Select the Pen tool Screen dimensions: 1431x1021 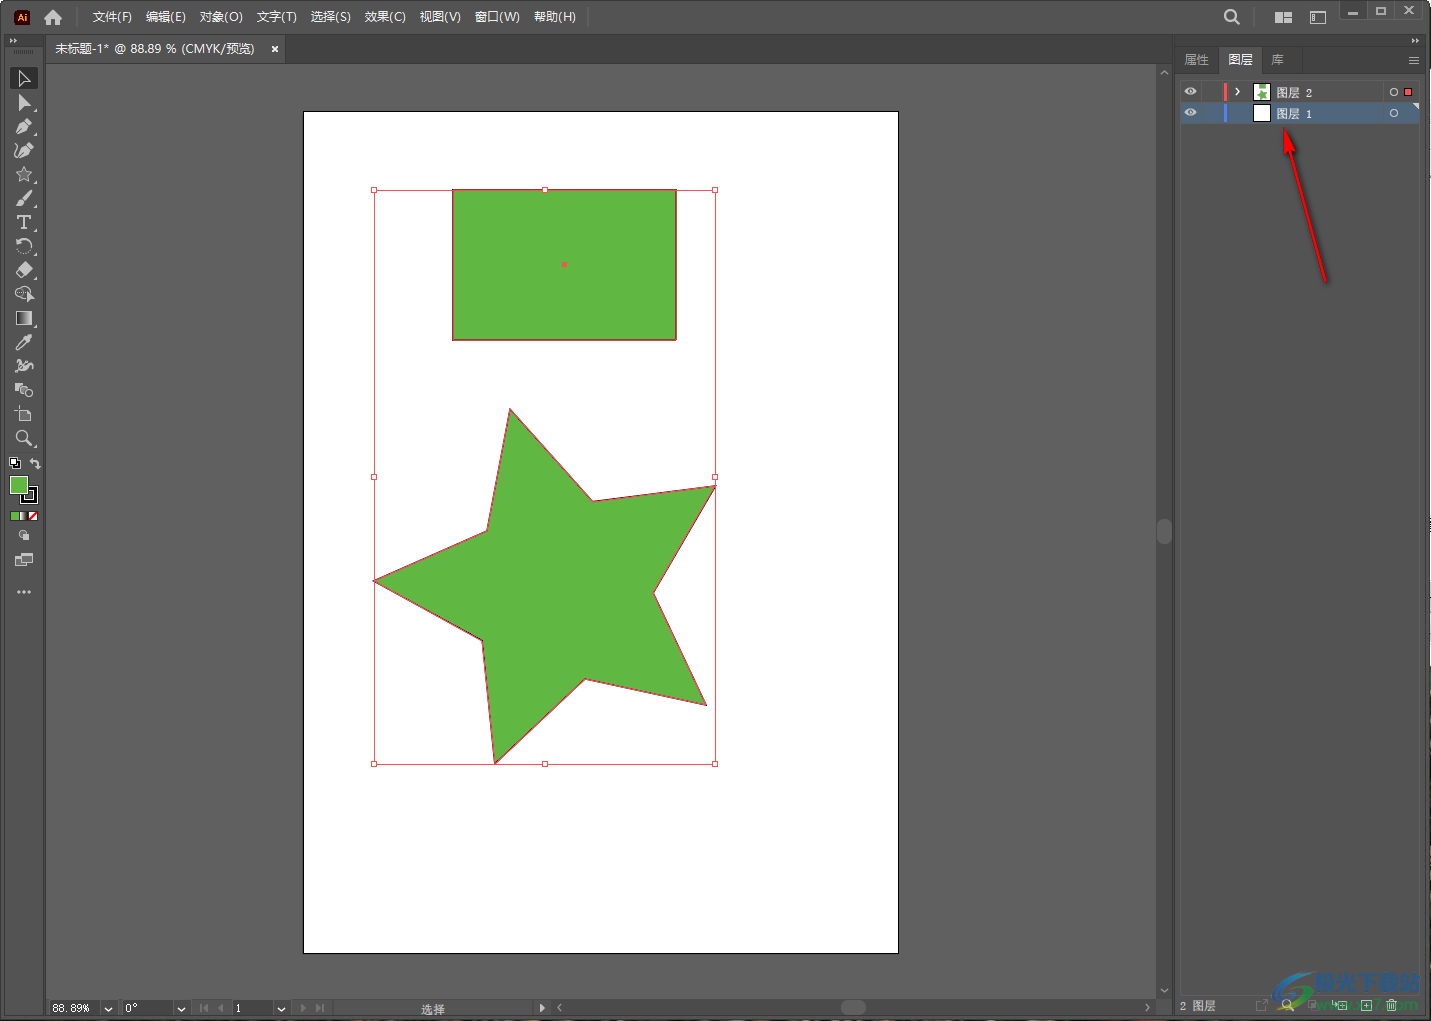pos(24,126)
